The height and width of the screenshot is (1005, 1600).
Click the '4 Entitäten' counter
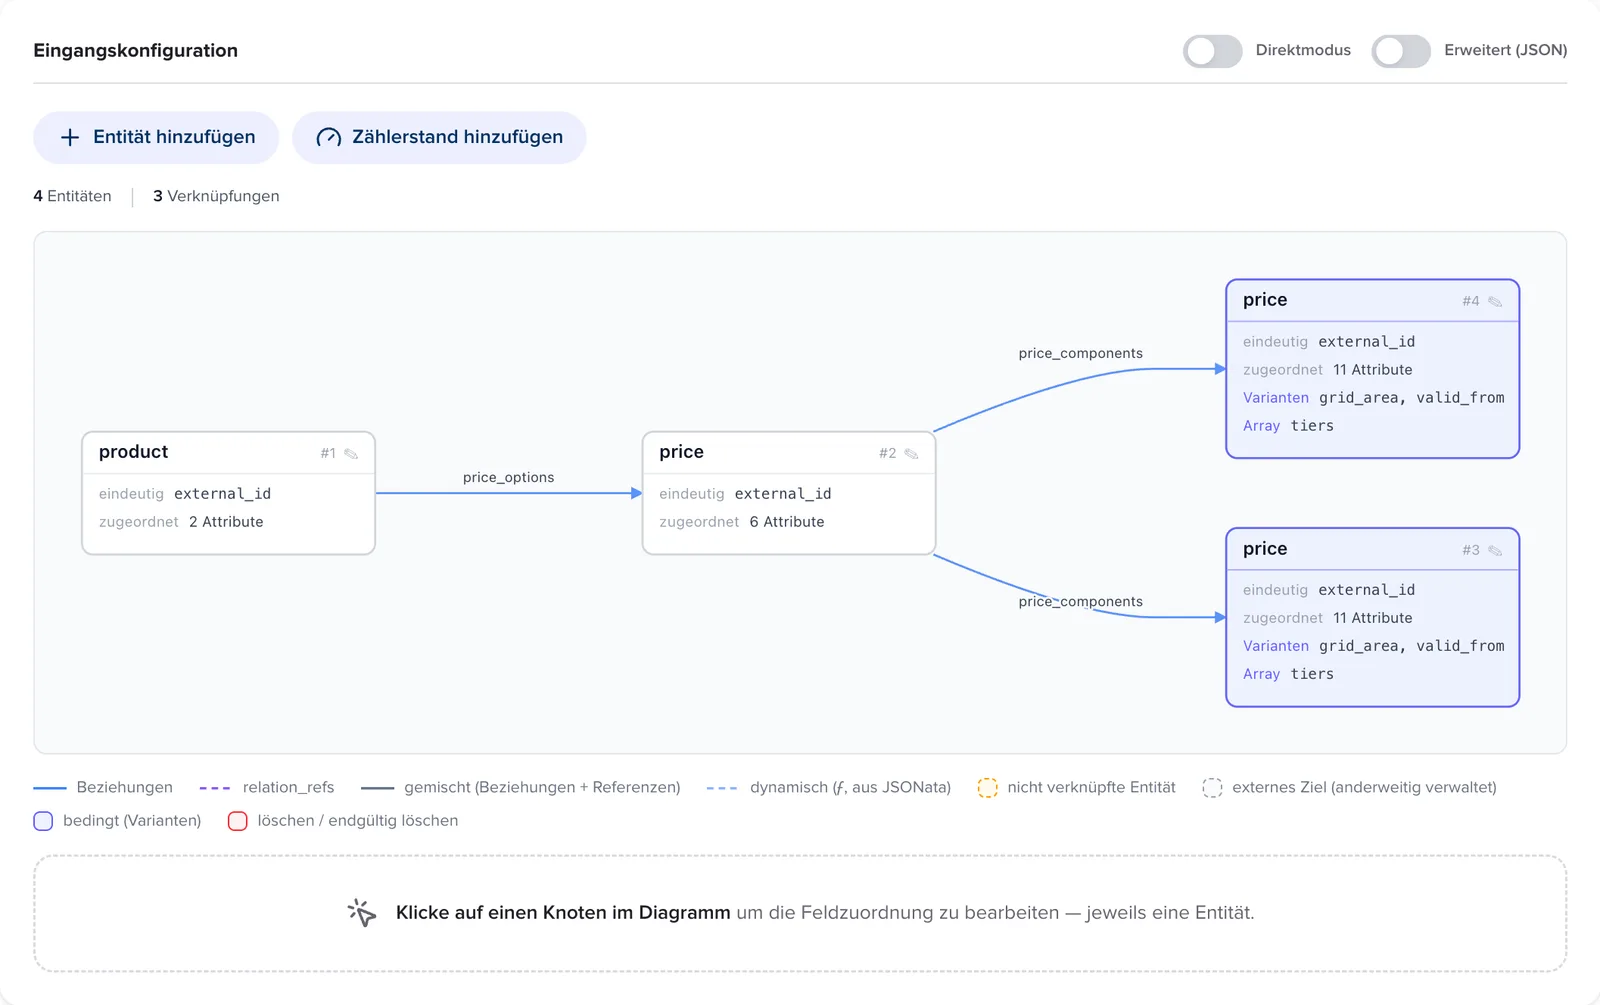click(72, 196)
